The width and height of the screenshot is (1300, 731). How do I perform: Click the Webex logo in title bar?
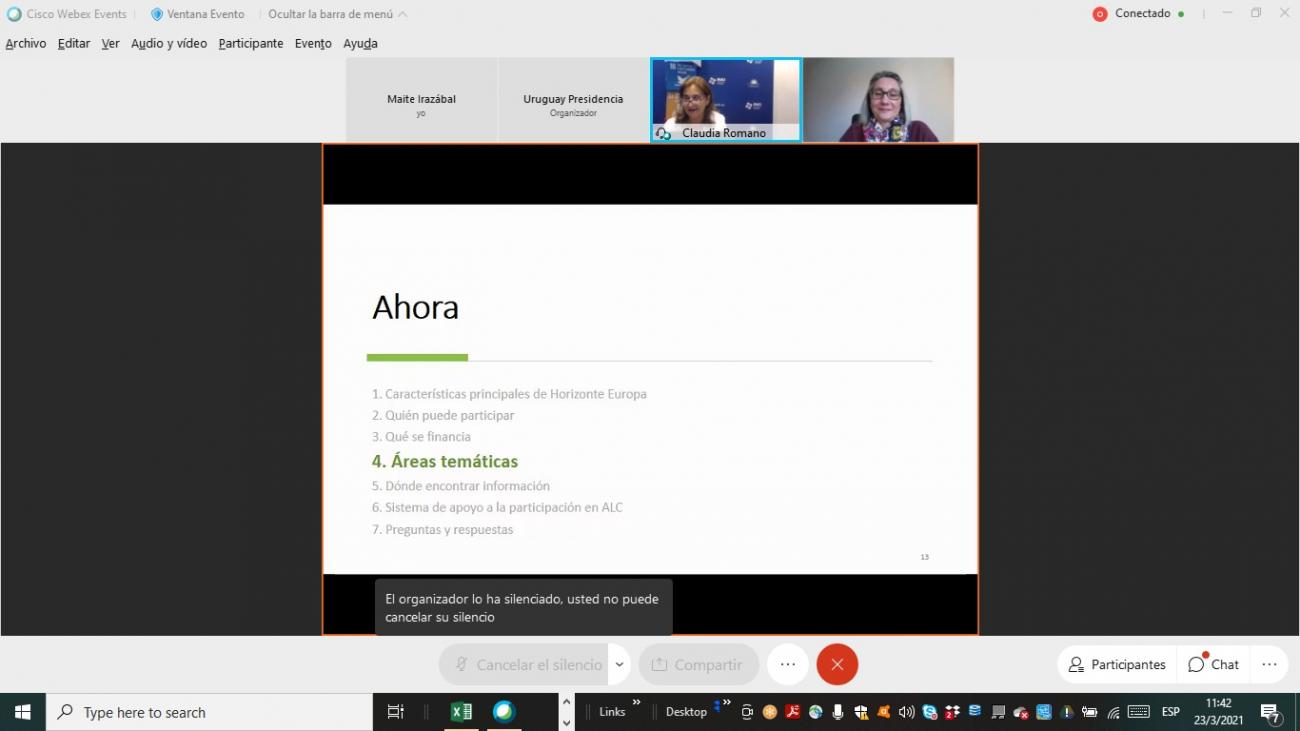click(14, 14)
